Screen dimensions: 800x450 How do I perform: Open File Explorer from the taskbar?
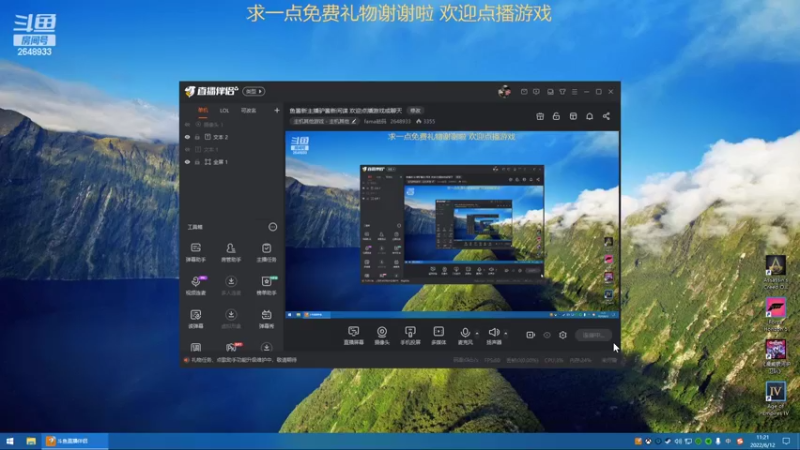[x=31, y=441]
